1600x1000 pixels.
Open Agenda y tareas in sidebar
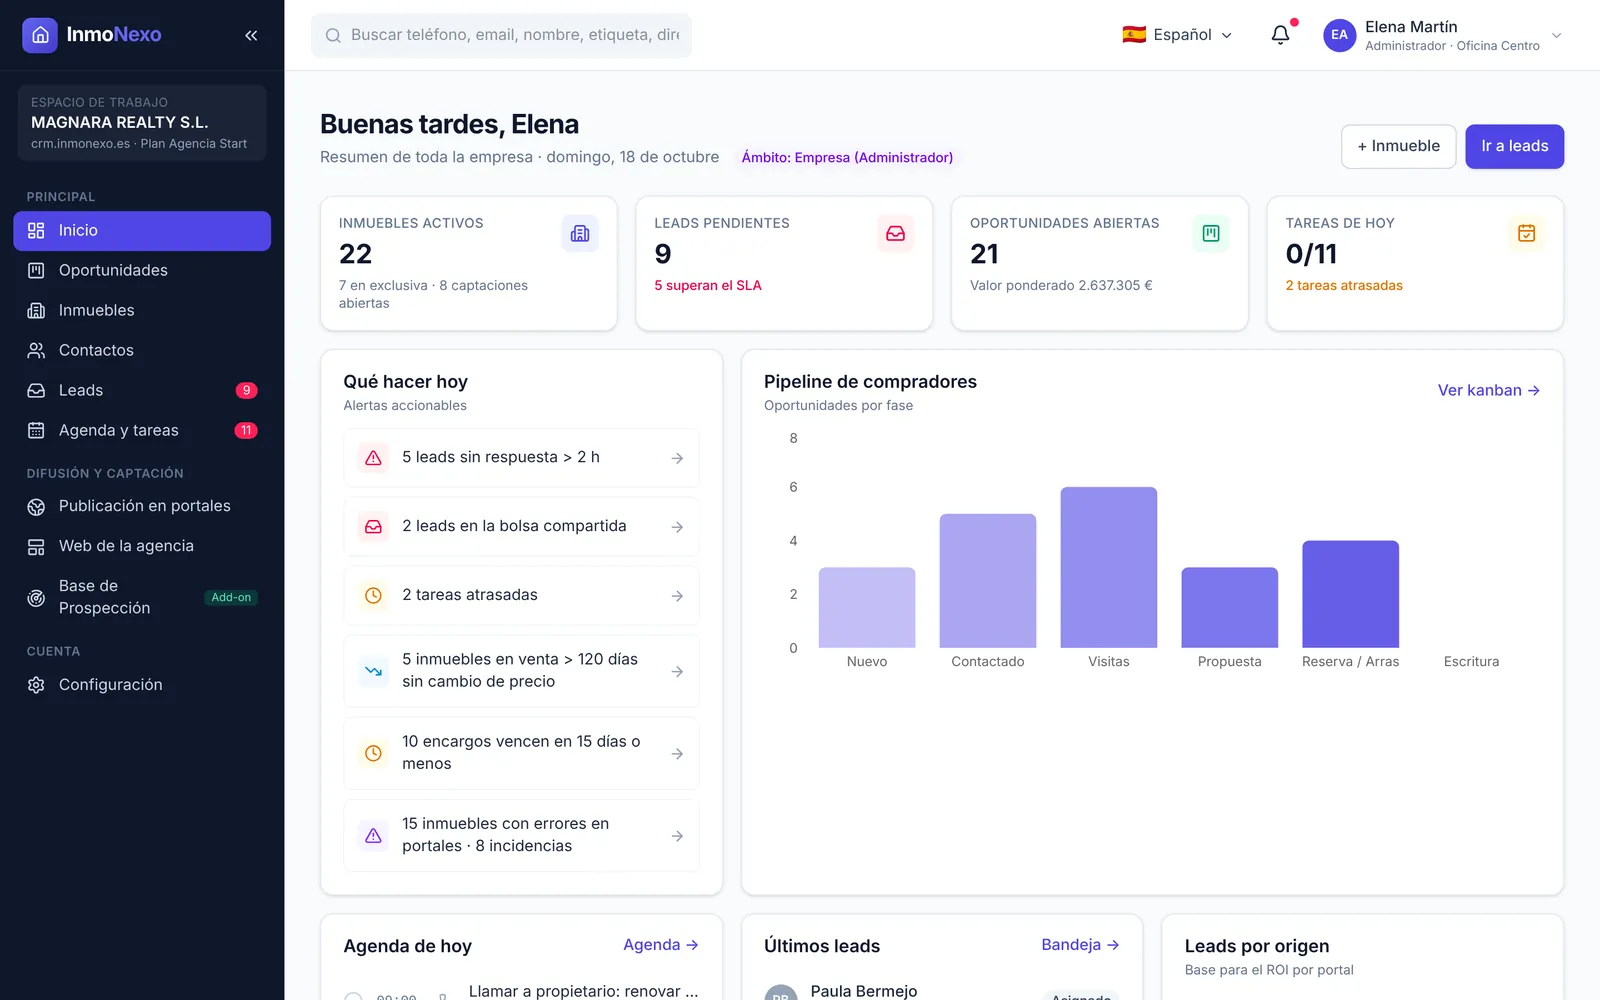point(142,431)
